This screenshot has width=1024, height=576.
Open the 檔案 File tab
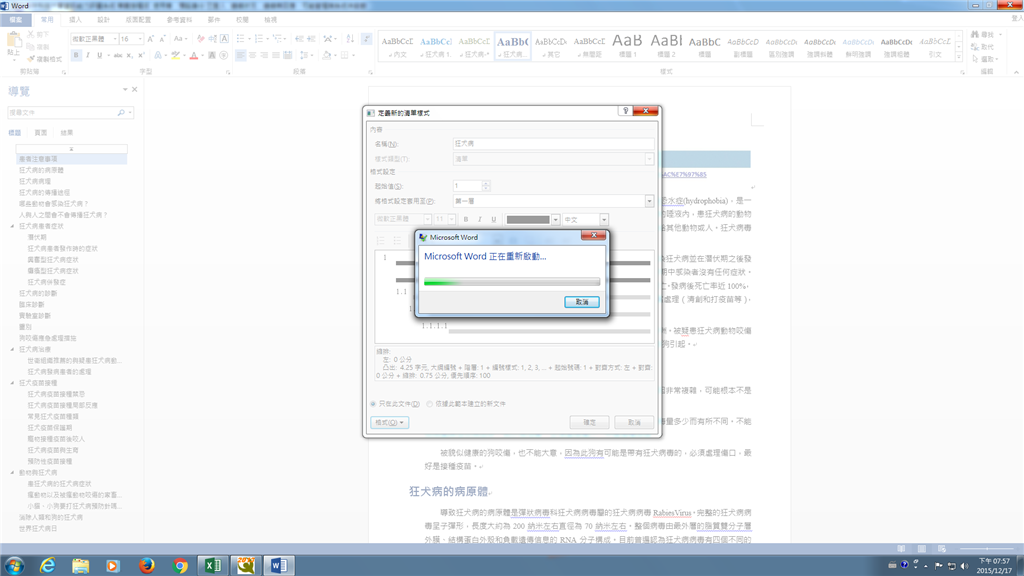(x=16, y=20)
